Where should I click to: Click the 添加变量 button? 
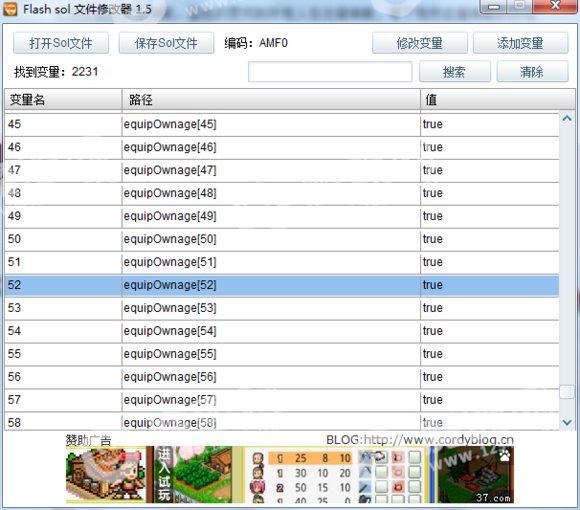pos(520,43)
